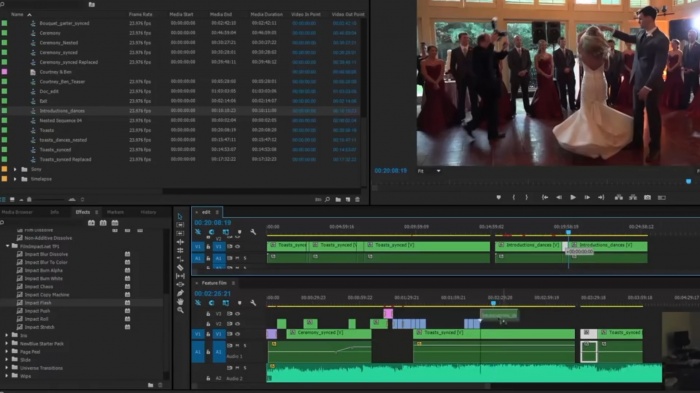Solo Audio 2 track in Feature film
This screenshot has height=393, width=700.
245,368
